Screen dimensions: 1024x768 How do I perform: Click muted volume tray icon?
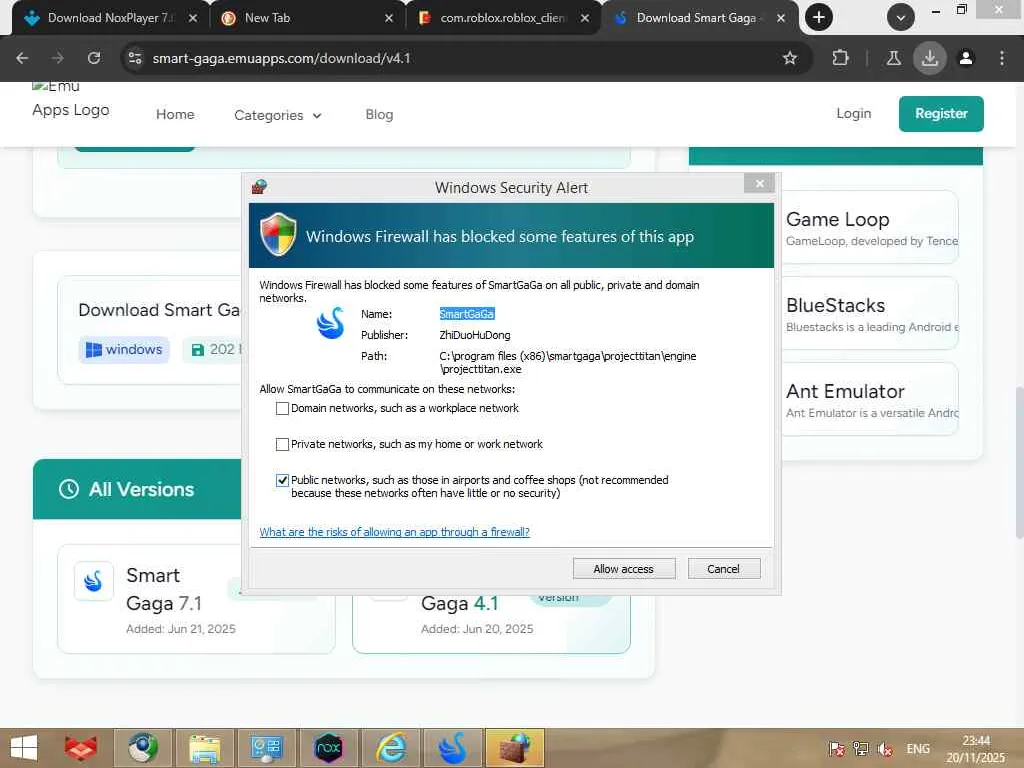pos(886,748)
